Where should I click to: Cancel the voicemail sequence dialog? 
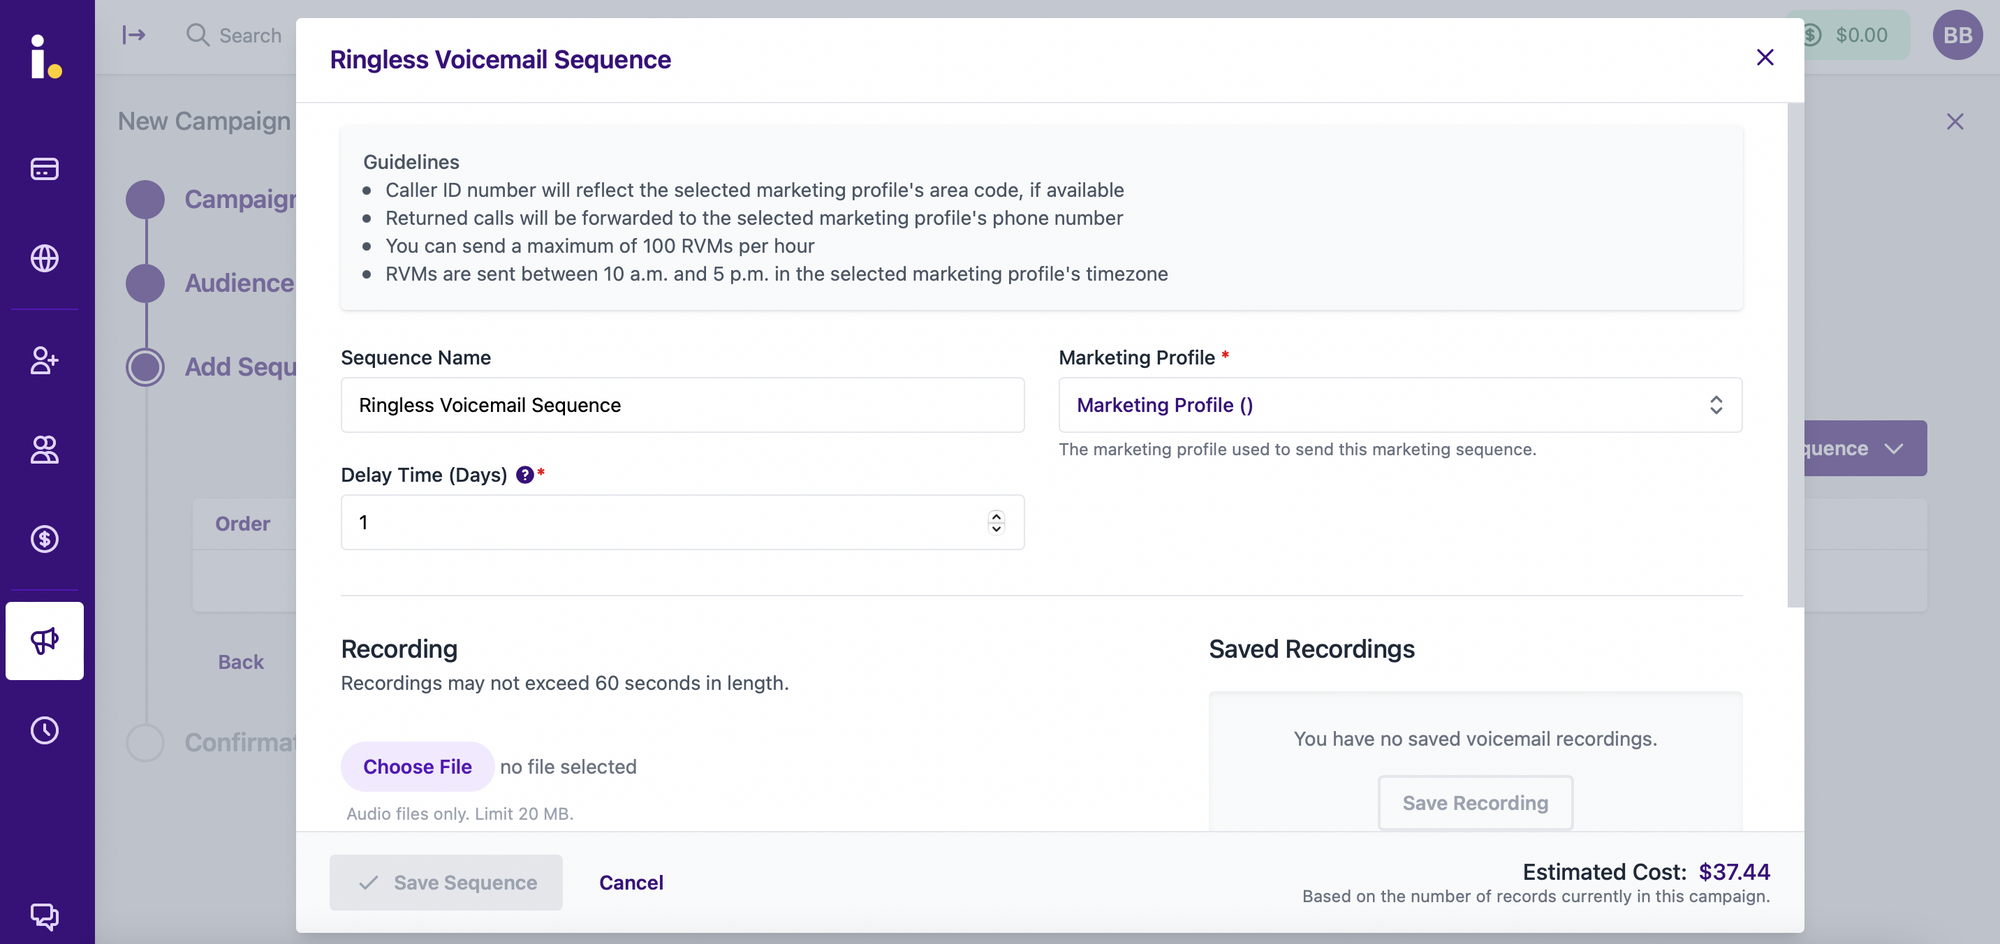pyautogui.click(x=631, y=883)
